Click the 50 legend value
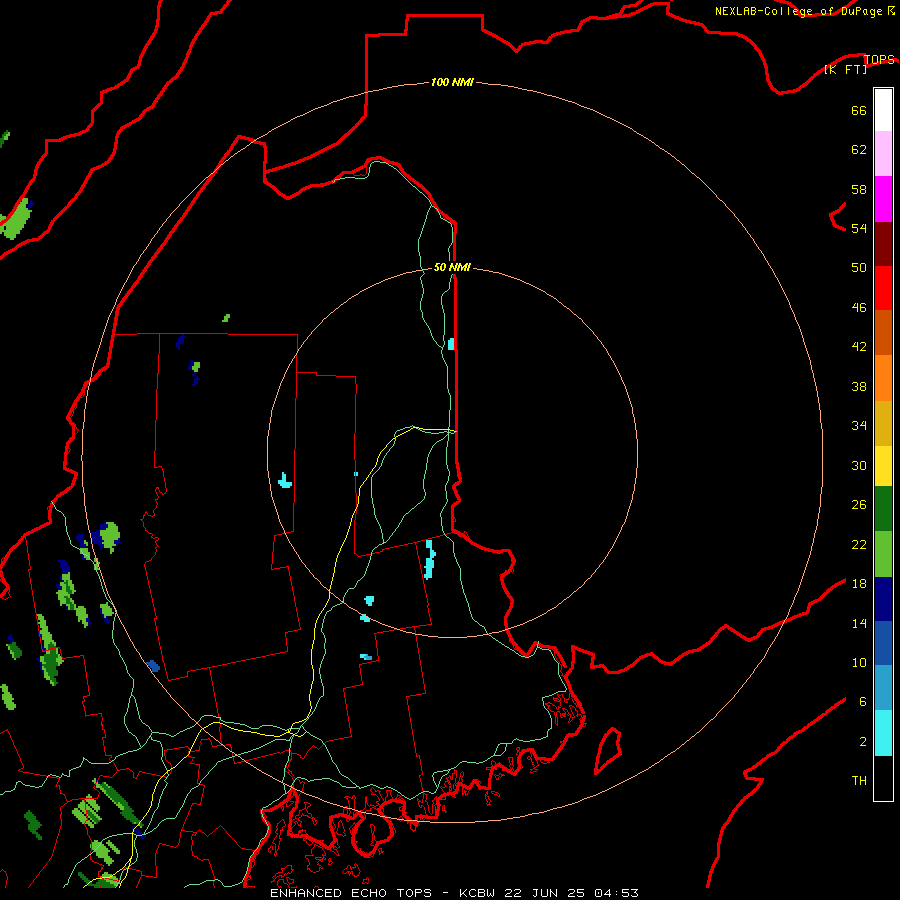 (859, 268)
